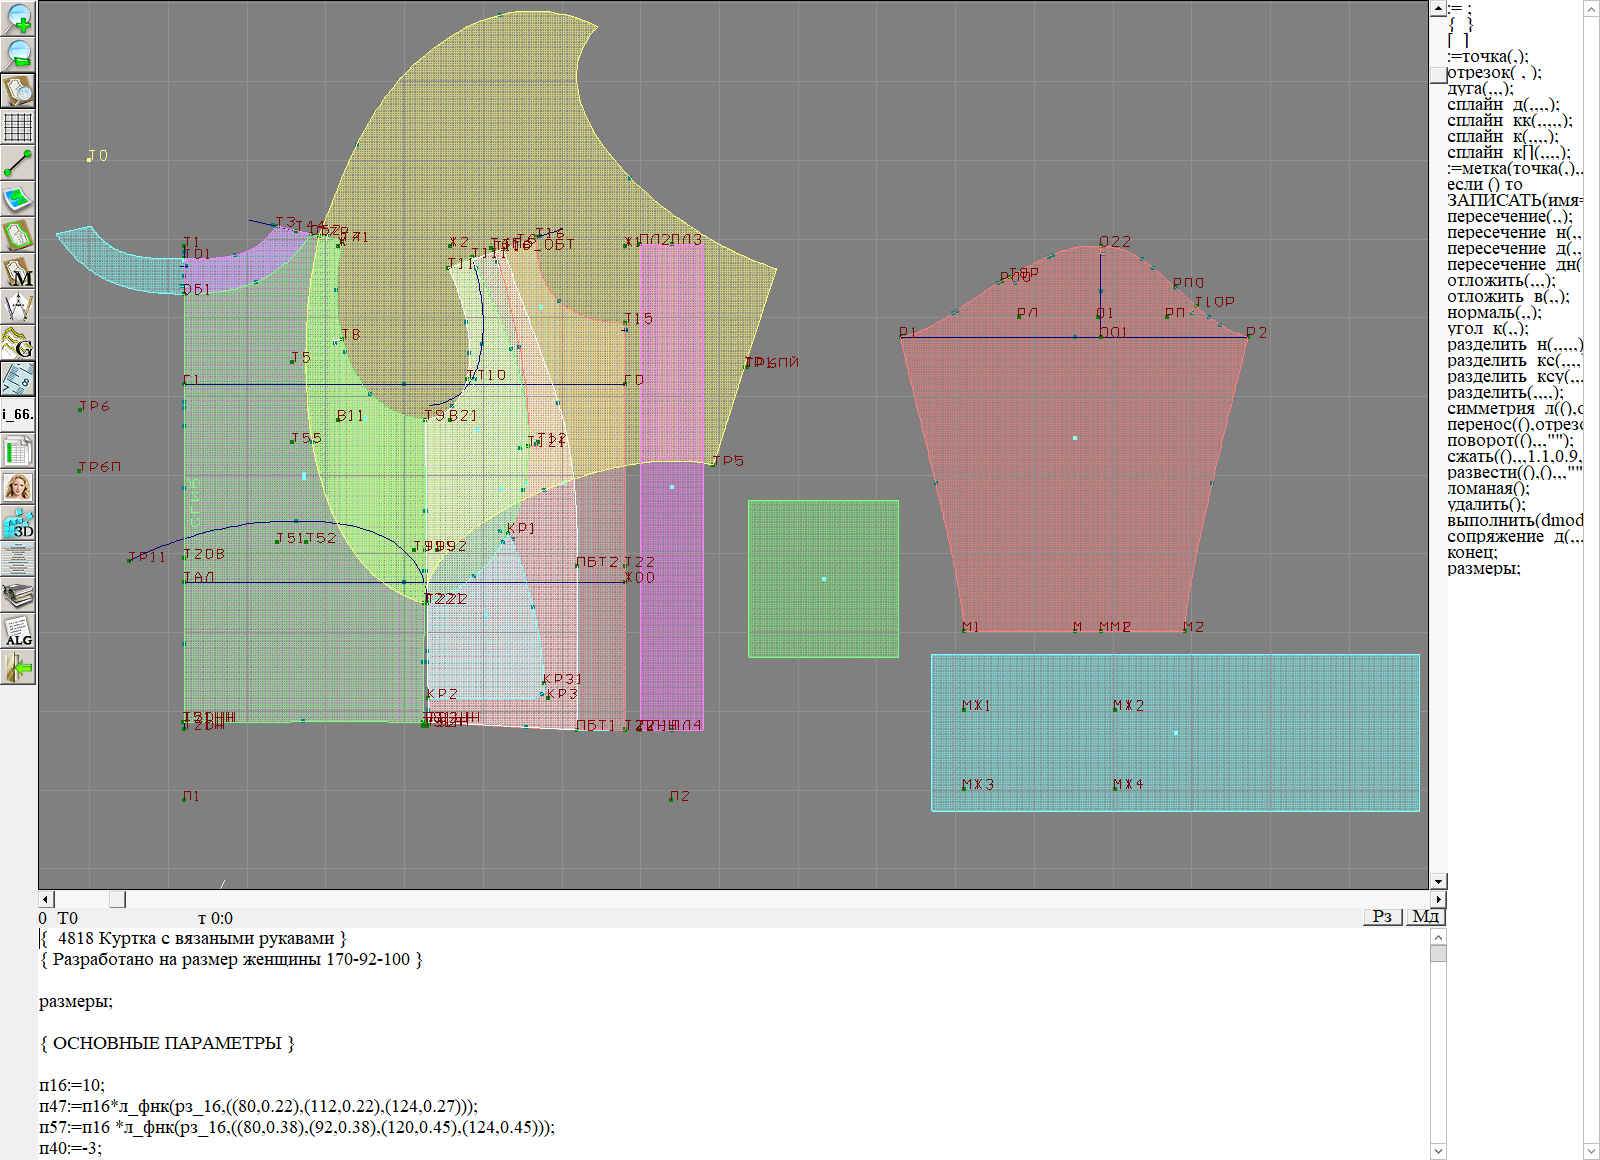Select the line segment tool icon
The width and height of the screenshot is (1600, 1160).
point(18,163)
